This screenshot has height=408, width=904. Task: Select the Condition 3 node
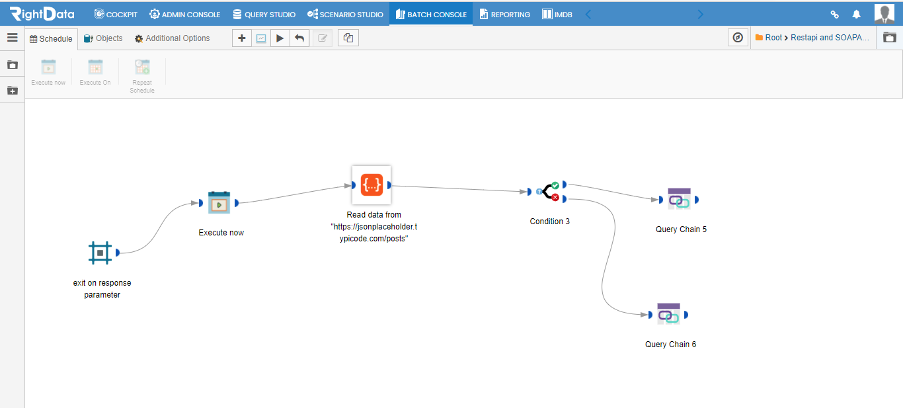point(548,191)
